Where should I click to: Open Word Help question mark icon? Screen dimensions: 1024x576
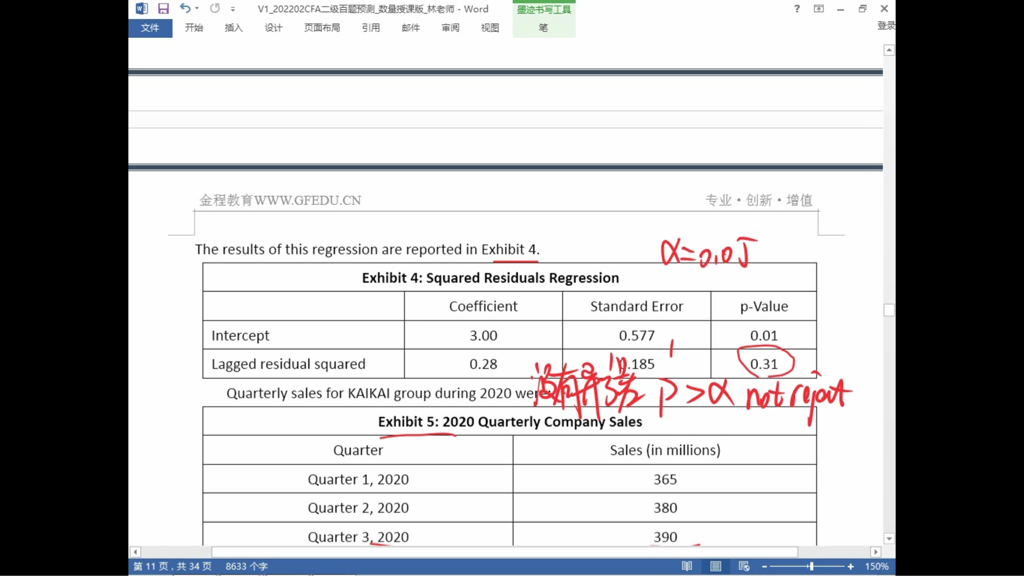(797, 8)
